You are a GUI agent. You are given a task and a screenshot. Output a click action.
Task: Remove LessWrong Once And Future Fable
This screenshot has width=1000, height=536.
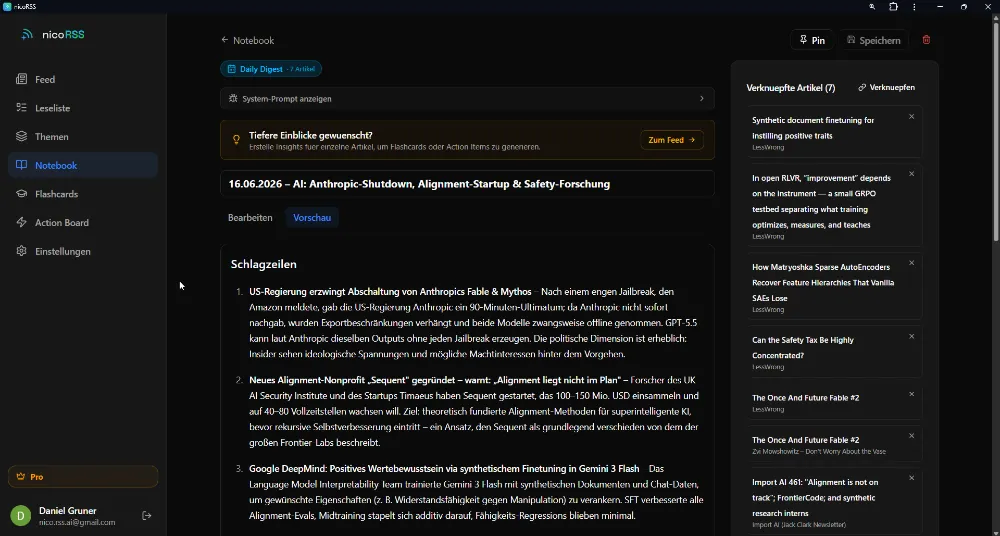tap(911, 394)
